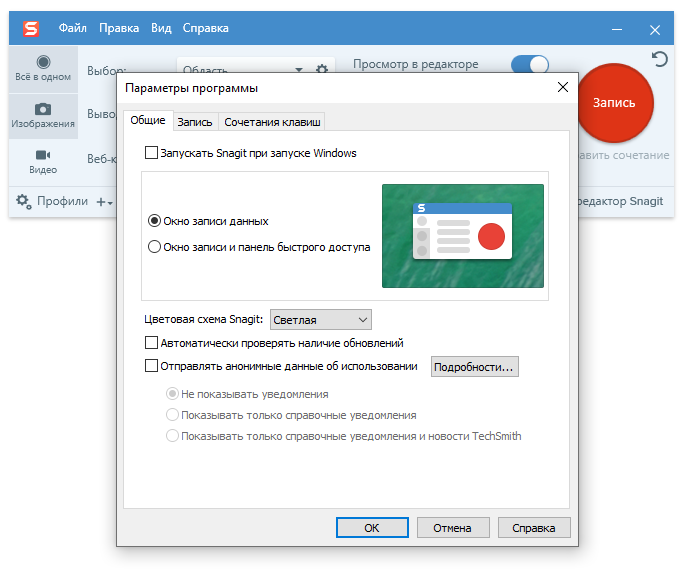Click the red Запись capture button
Viewport: 694px width, 572px height.
pos(615,103)
